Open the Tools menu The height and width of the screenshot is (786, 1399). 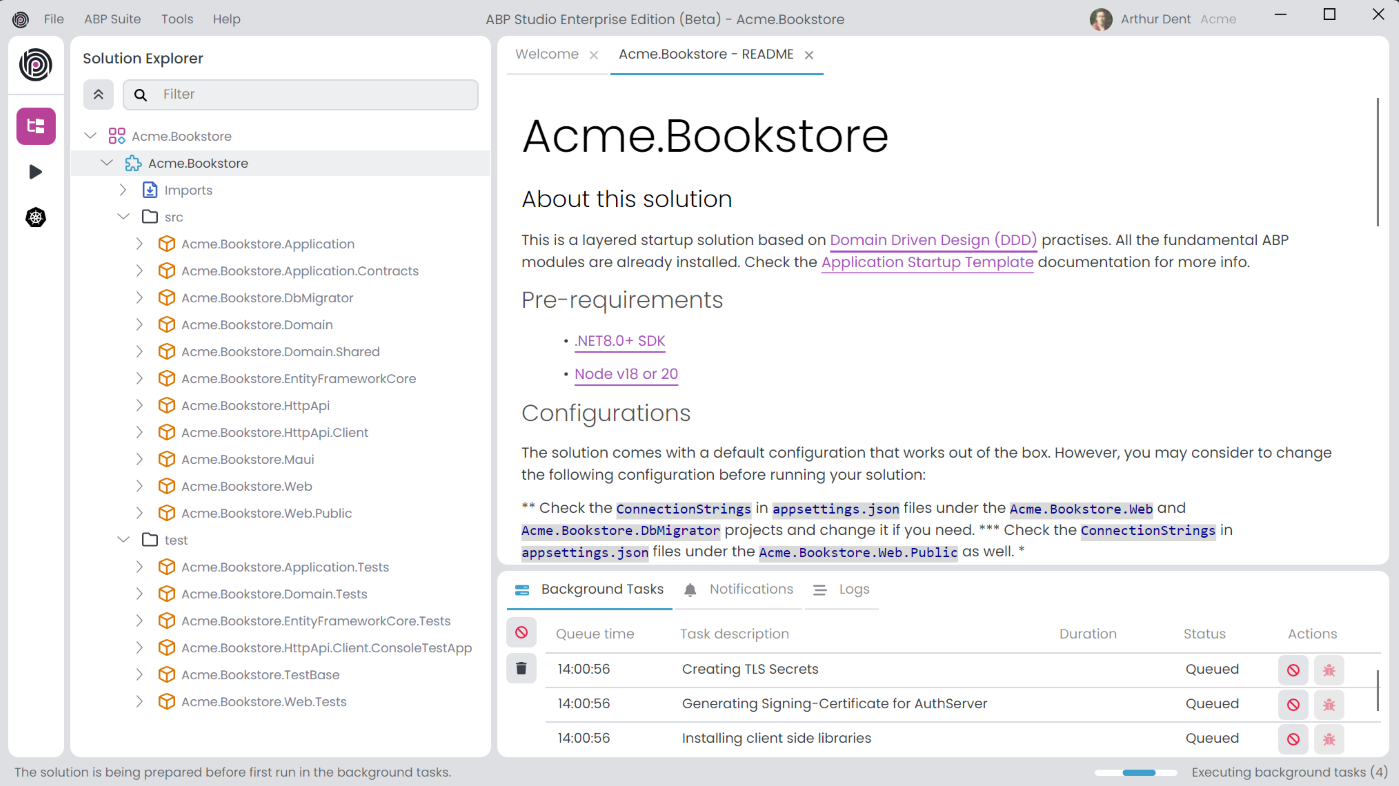[x=177, y=19]
